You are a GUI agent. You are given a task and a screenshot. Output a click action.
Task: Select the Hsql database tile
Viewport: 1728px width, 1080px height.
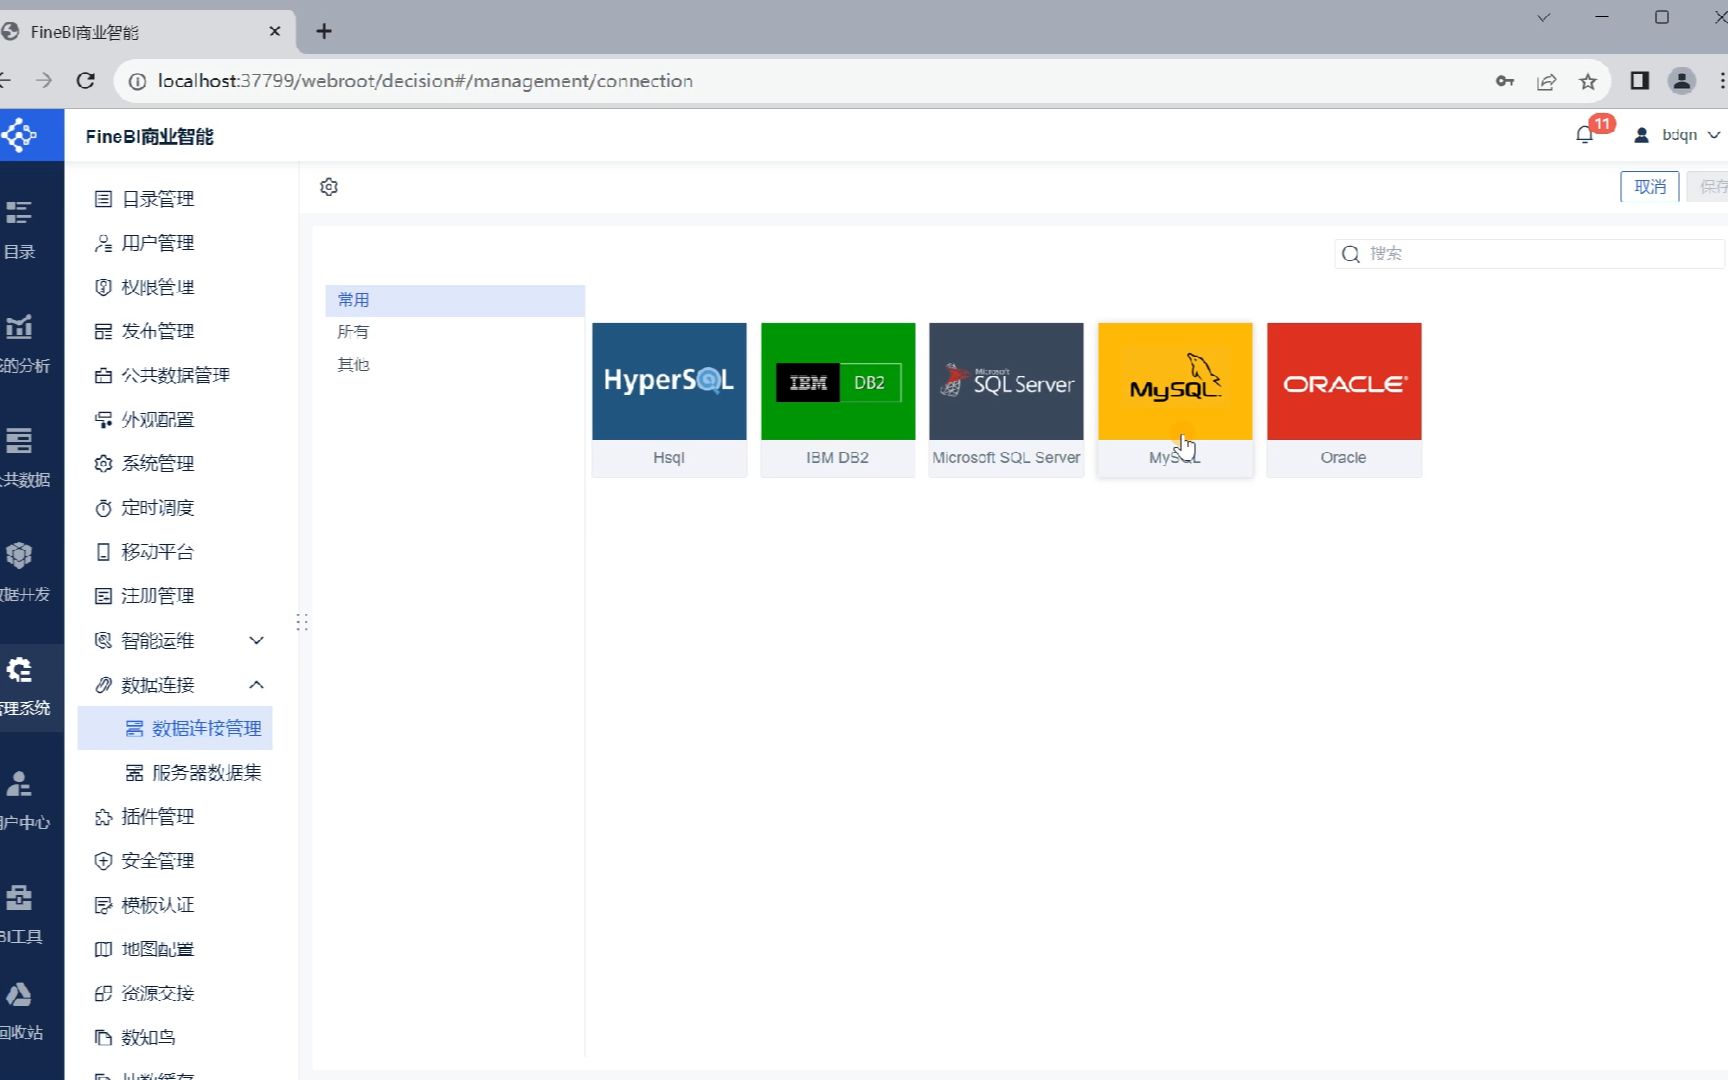[669, 399]
